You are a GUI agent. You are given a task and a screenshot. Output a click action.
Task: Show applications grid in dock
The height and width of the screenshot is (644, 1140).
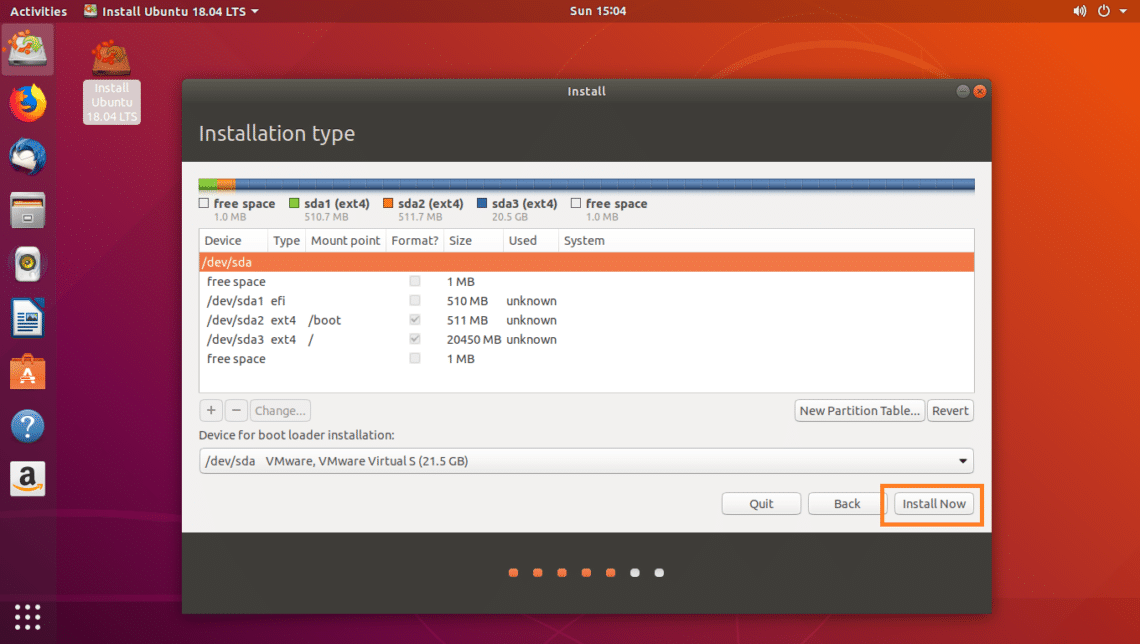coord(28,616)
